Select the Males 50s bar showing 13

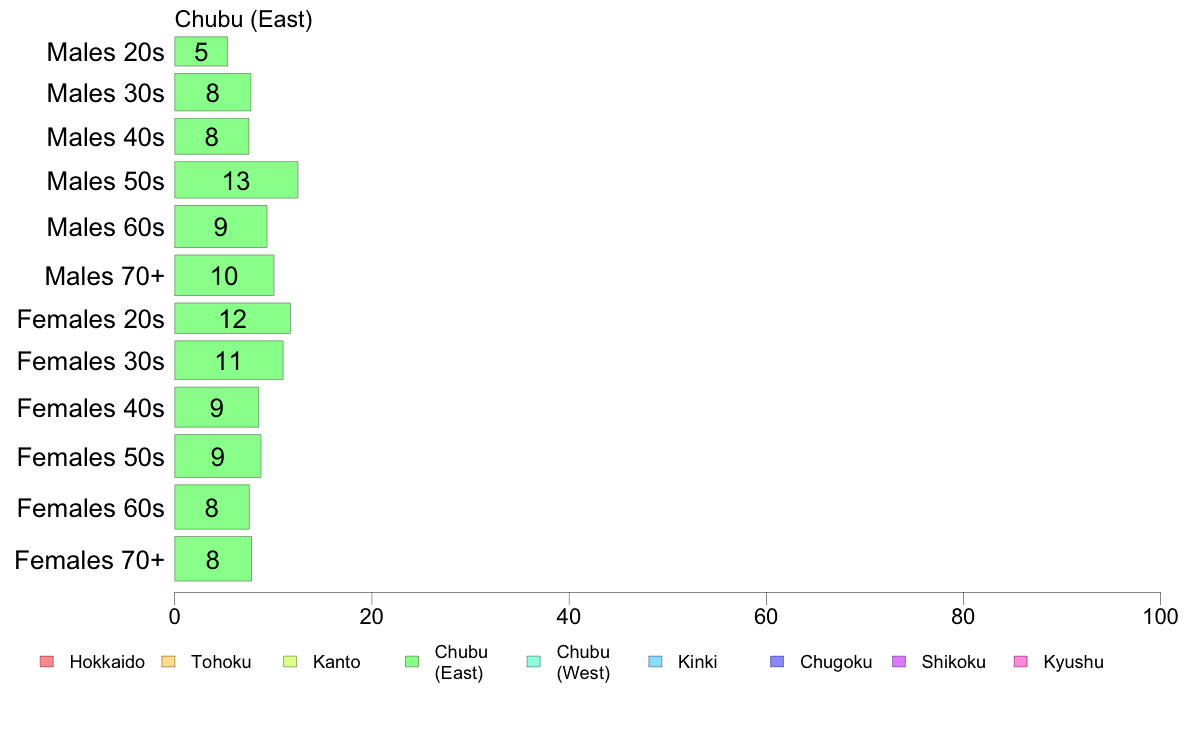click(236, 180)
